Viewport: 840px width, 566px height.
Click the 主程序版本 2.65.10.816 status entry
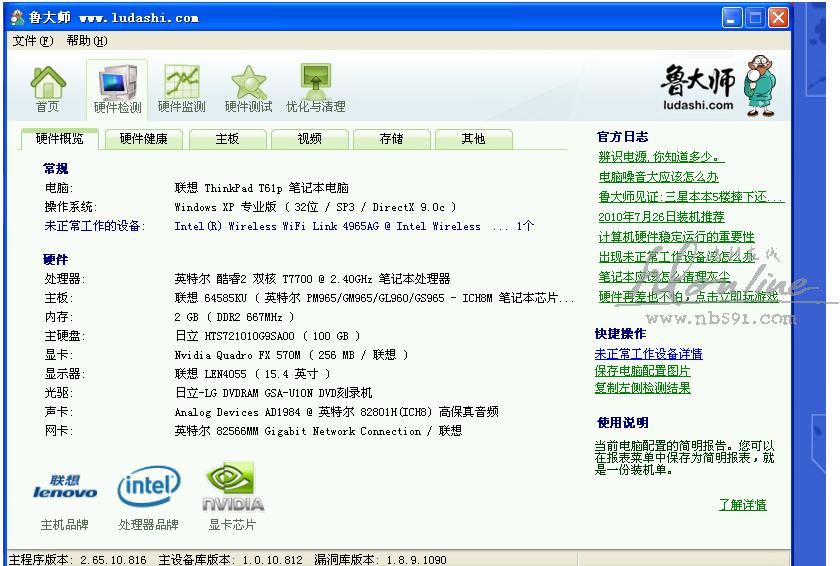(78, 560)
